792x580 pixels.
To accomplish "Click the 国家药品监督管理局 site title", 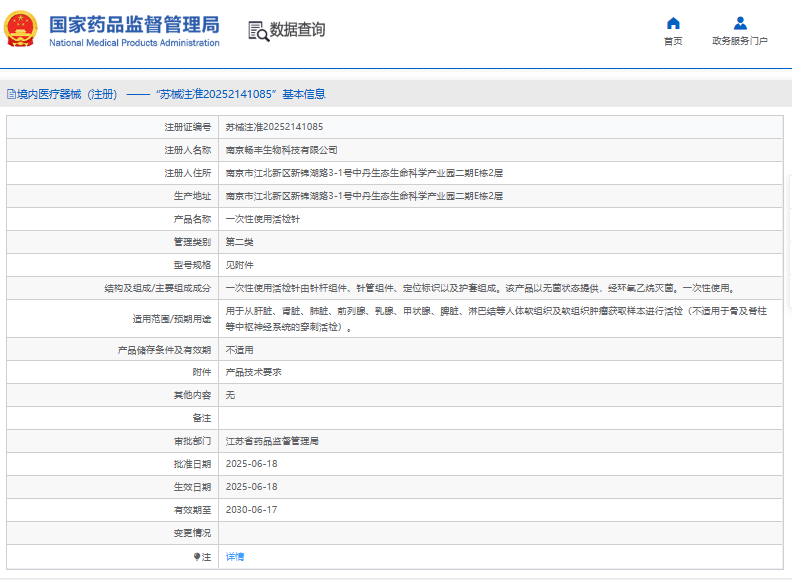I will pos(134,24).
